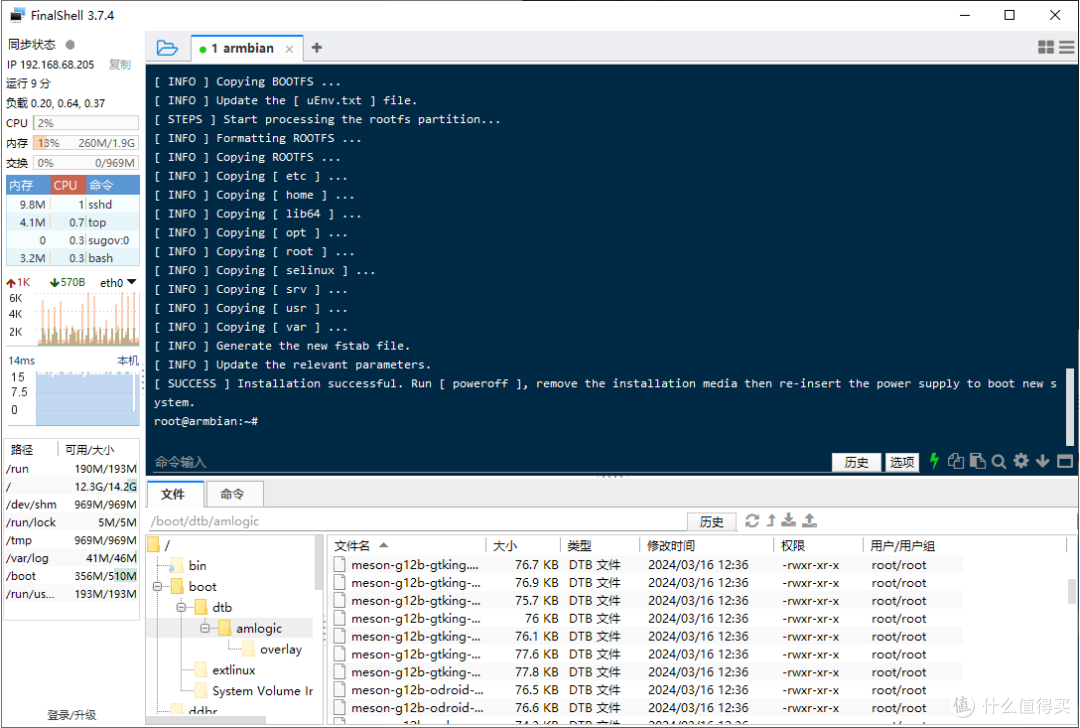Collapse the boot folder in tree
1080x728 pixels.
(x=158, y=587)
